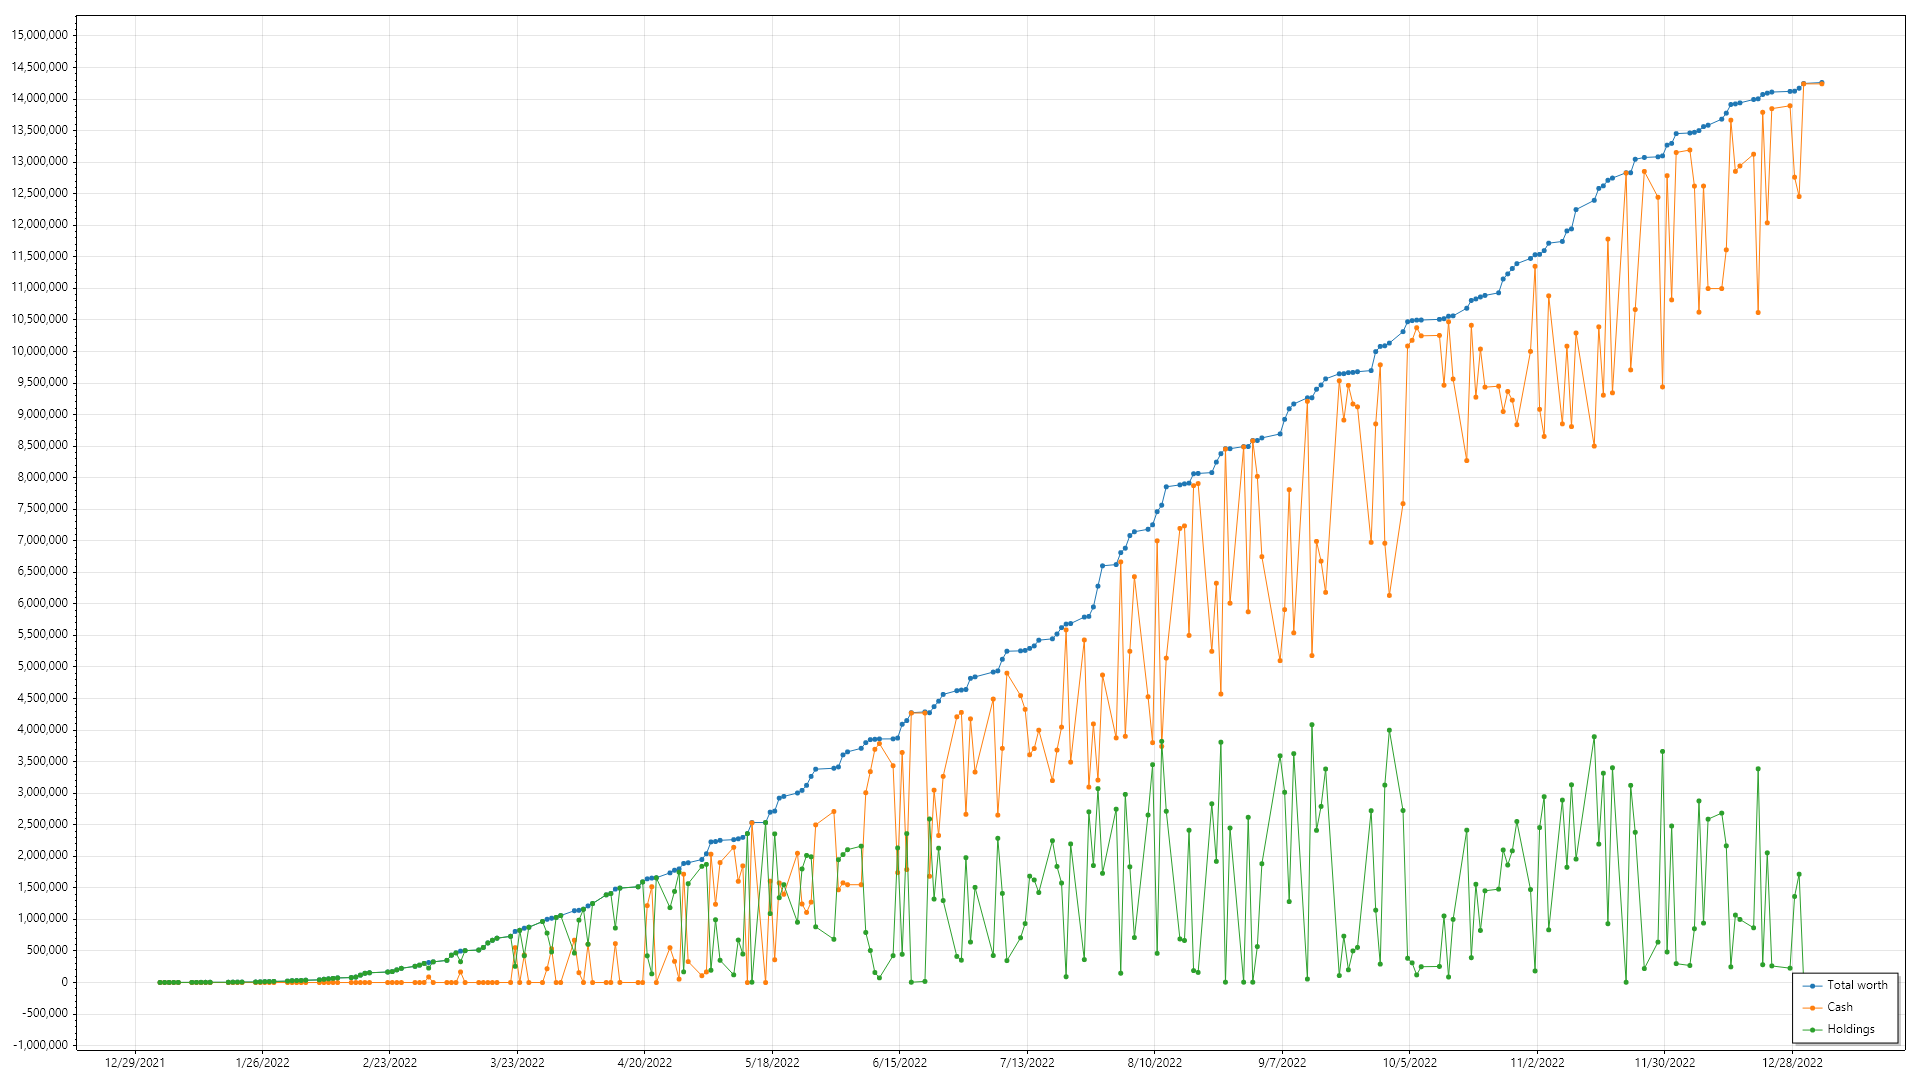
Task: Click the 12/29/2021 date label
Action: tap(135, 1063)
